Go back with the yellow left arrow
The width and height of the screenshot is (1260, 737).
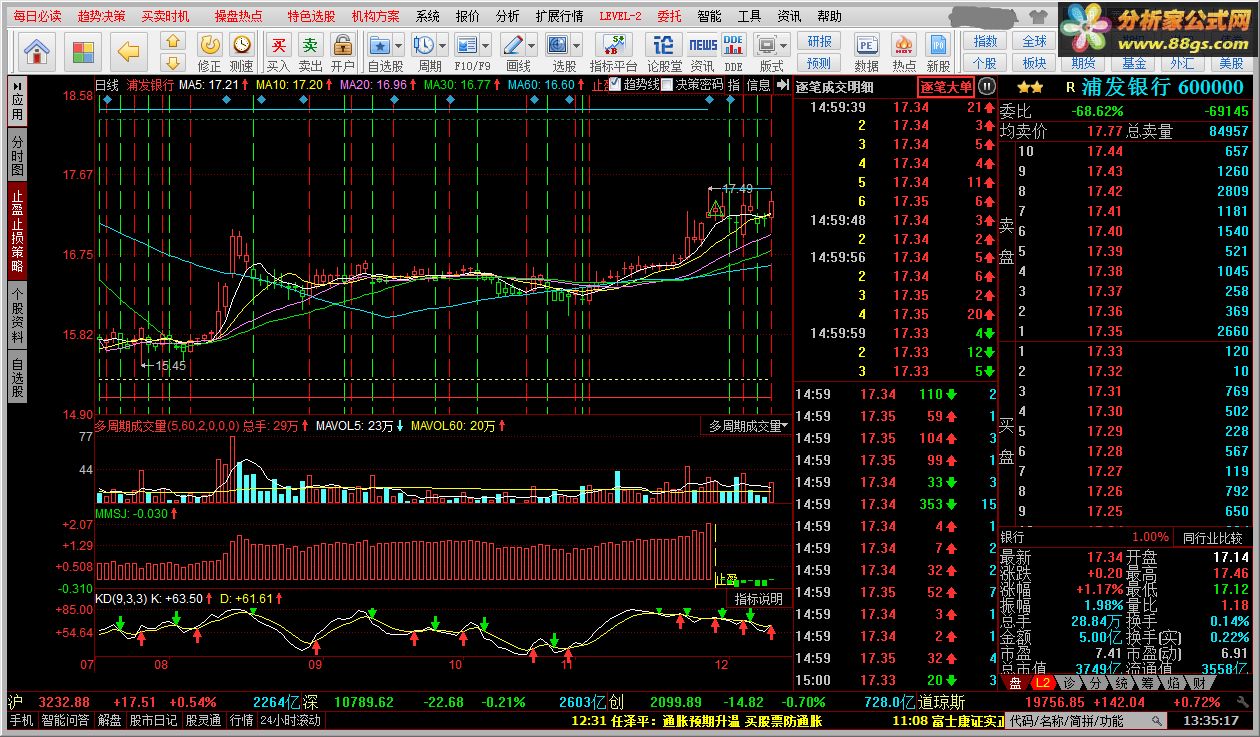click(x=129, y=50)
